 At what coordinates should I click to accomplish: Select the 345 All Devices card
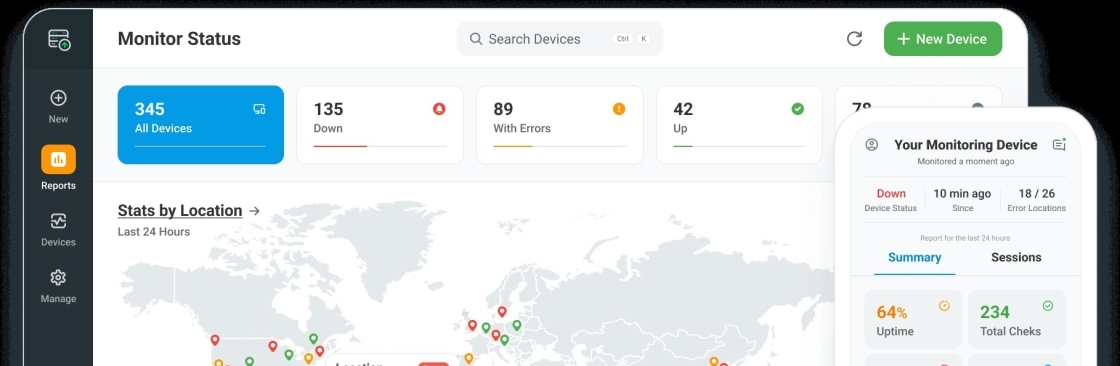[201, 124]
